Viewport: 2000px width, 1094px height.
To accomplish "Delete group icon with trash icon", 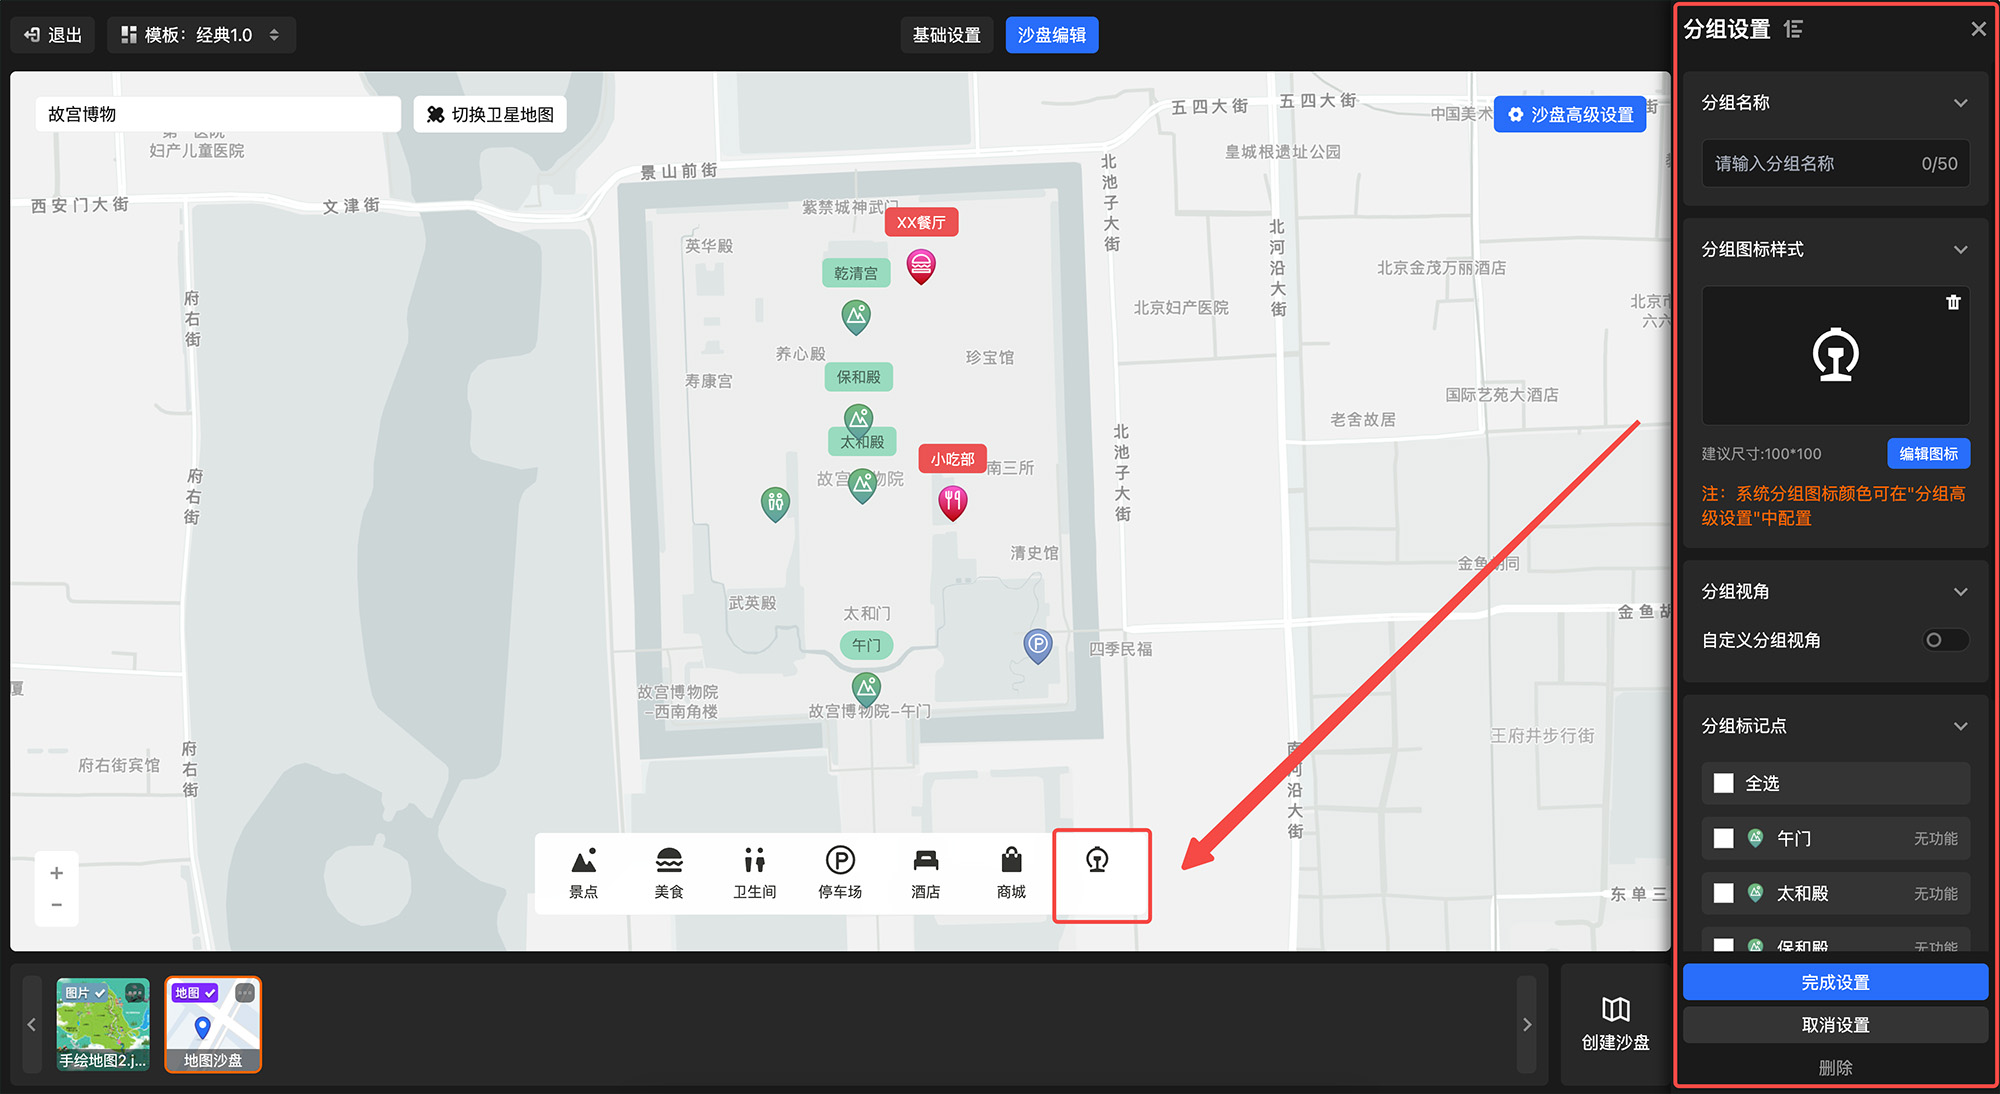I will pos(1953,302).
